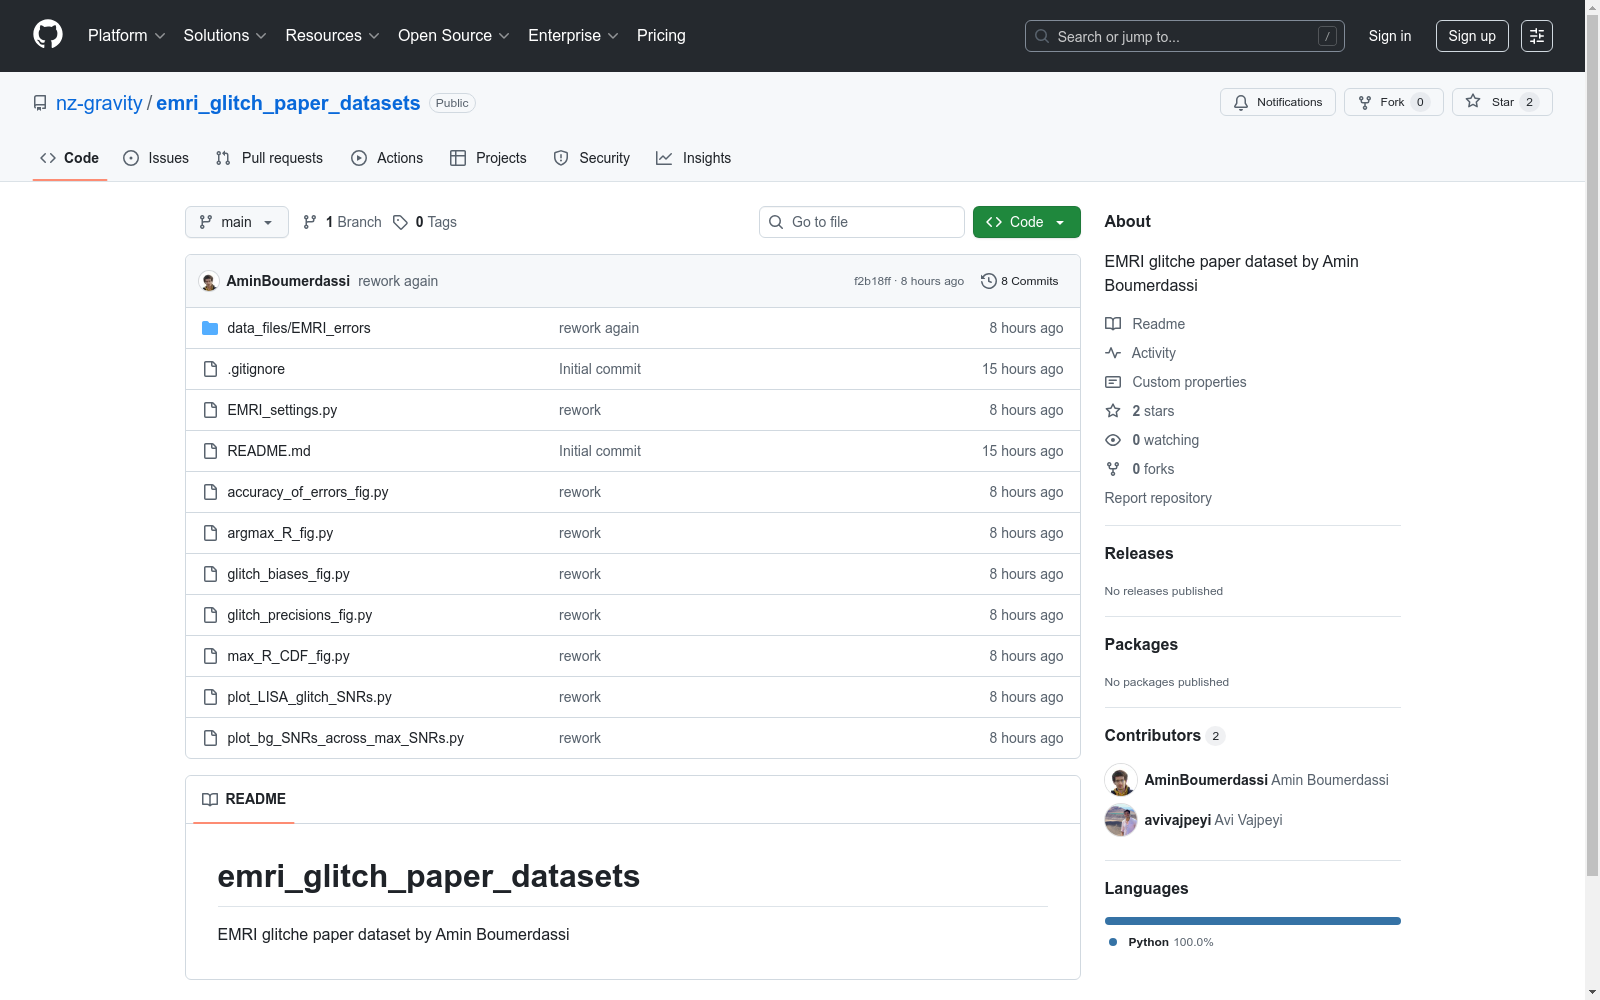The width and height of the screenshot is (1600, 1000).
Task: Focus the Go to file input
Action: [x=862, y=222]
